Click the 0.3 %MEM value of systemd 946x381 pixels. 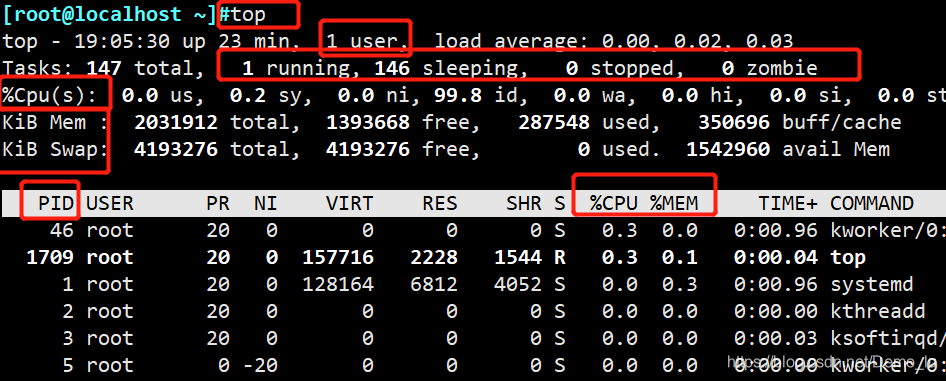pos(679,284)
